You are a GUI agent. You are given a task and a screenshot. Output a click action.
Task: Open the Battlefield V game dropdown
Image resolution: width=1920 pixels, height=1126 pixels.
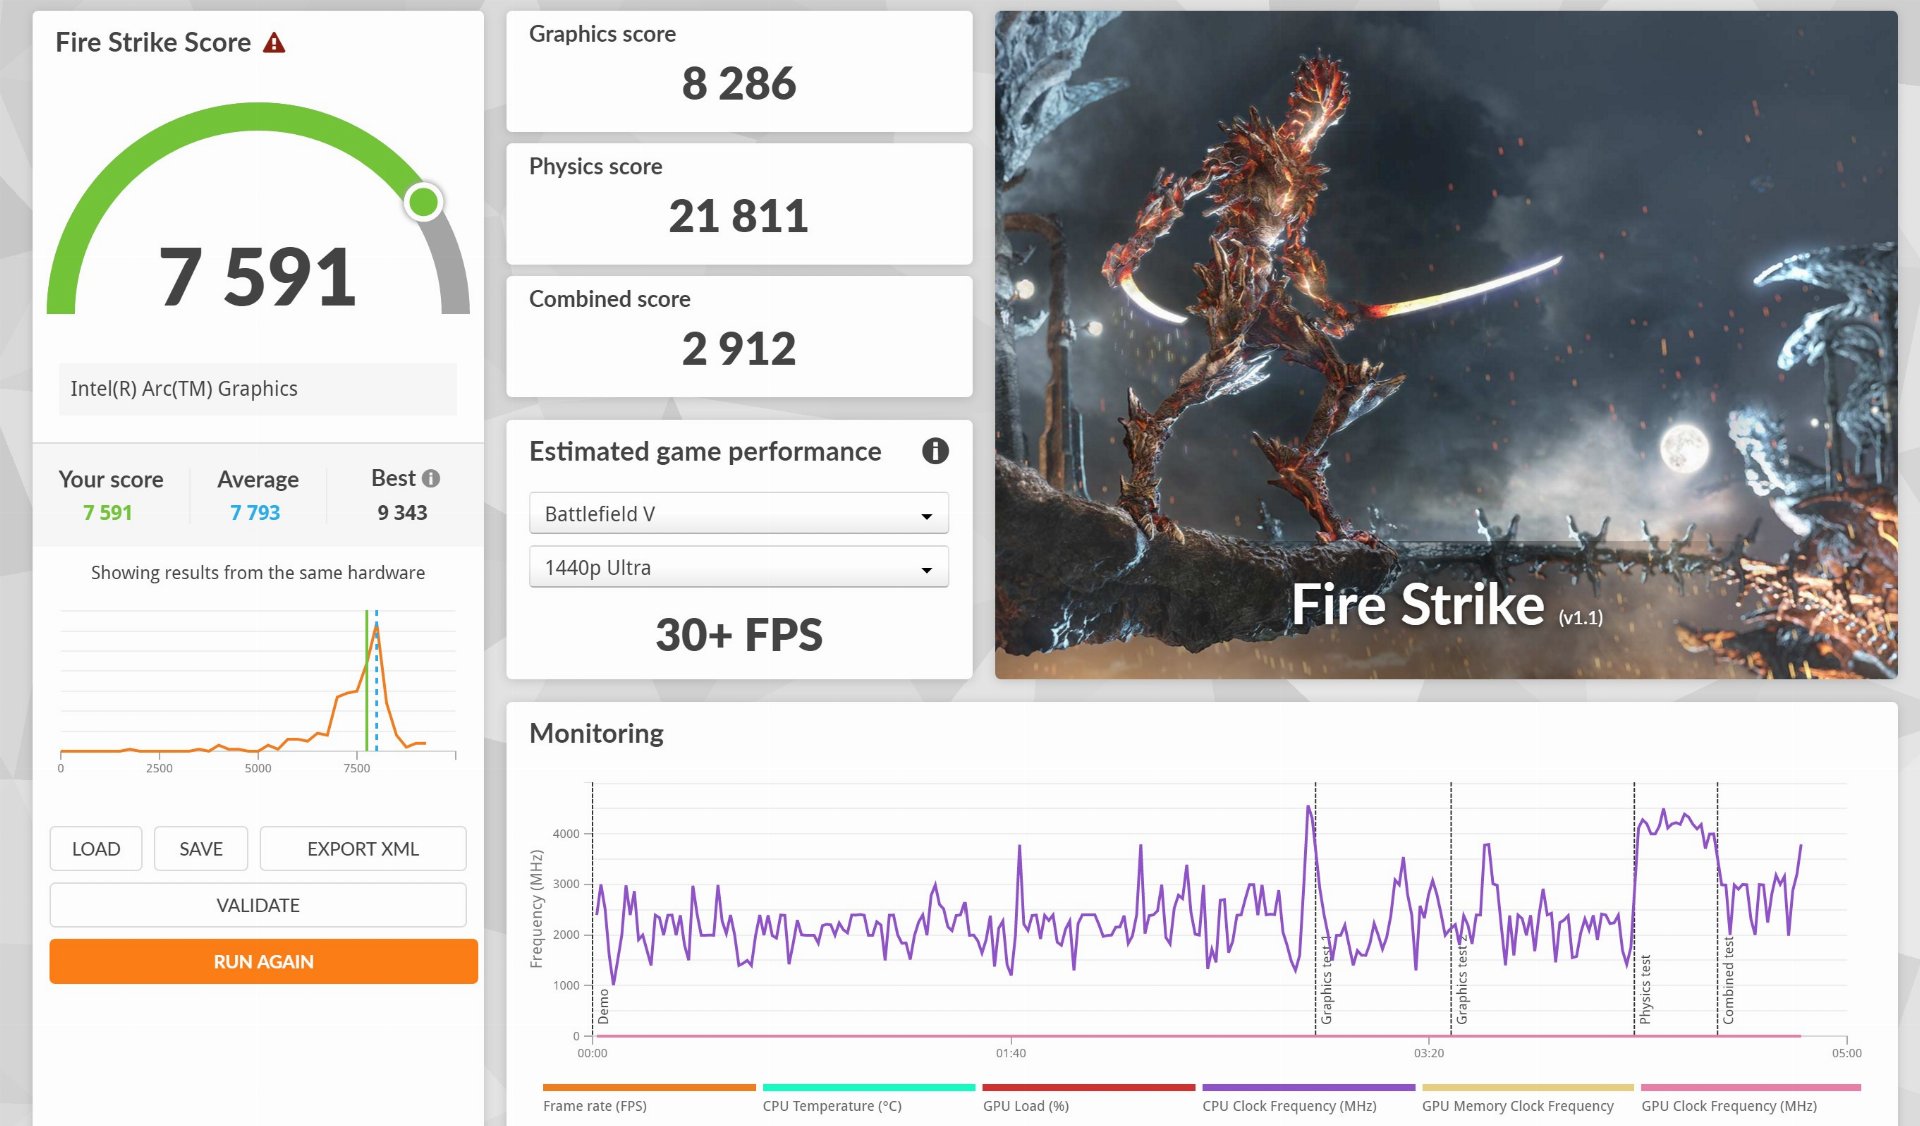pyautogui.click(x=739, y=514)
